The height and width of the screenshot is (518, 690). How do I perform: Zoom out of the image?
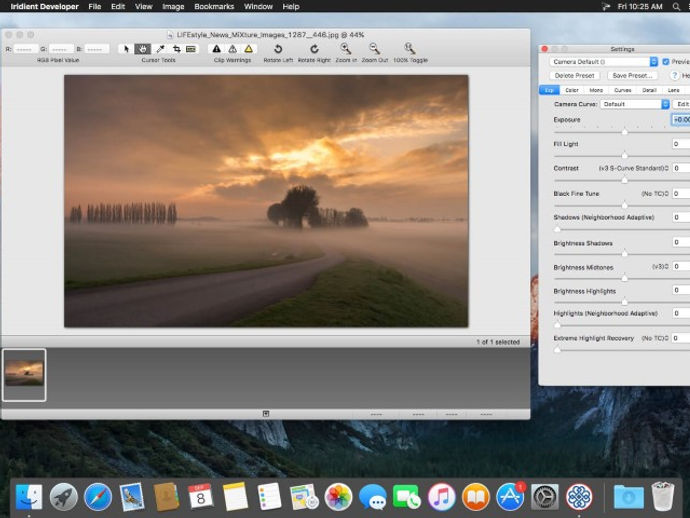[374, 48]
